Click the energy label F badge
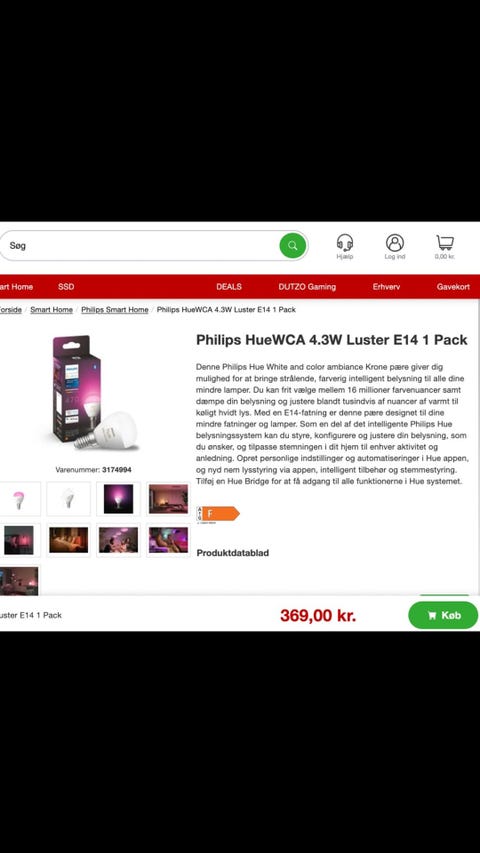This screenshot has width=480, height=853. click(218, 514)
